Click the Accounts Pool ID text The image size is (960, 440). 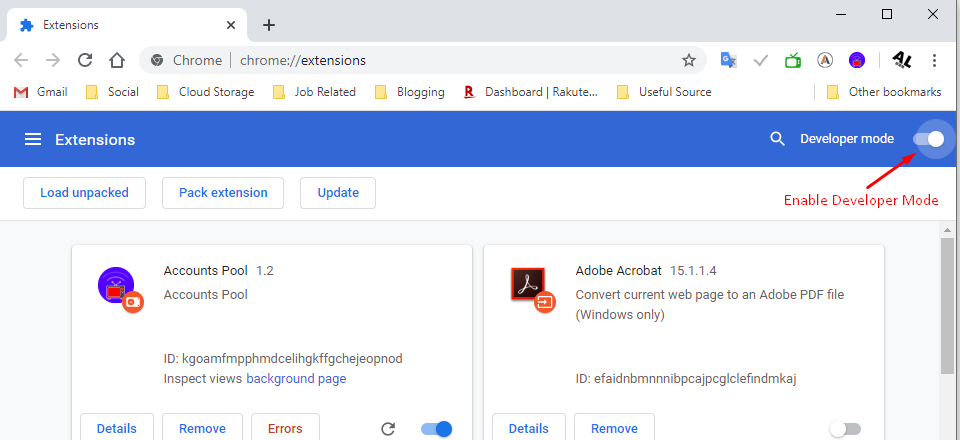283,358
